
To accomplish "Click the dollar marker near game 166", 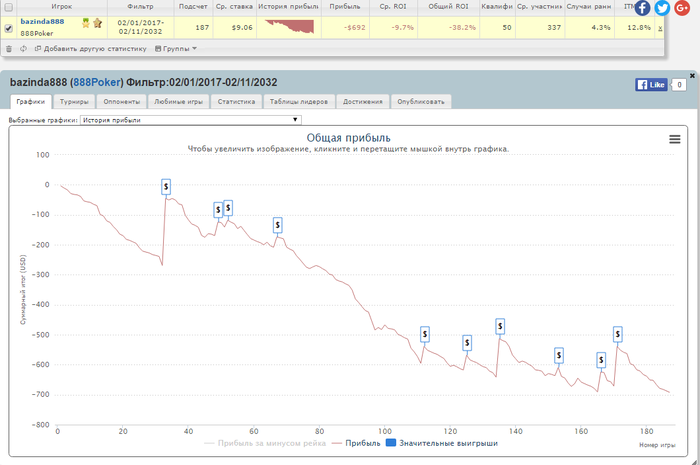I will click(x=601, y=360).
